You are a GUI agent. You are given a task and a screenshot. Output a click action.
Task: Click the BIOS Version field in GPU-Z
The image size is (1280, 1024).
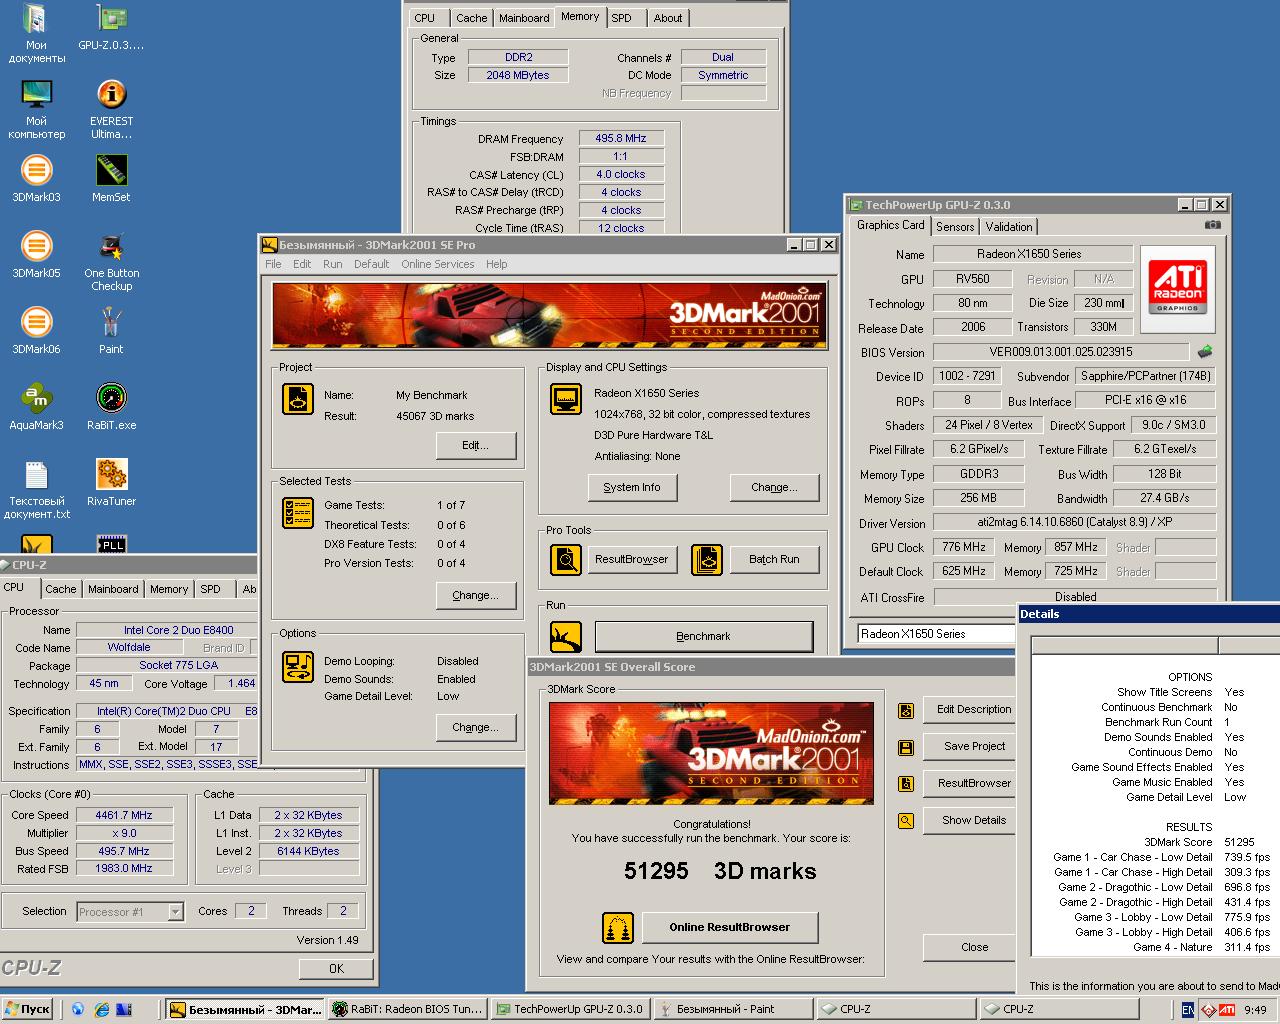[1061, 352]
